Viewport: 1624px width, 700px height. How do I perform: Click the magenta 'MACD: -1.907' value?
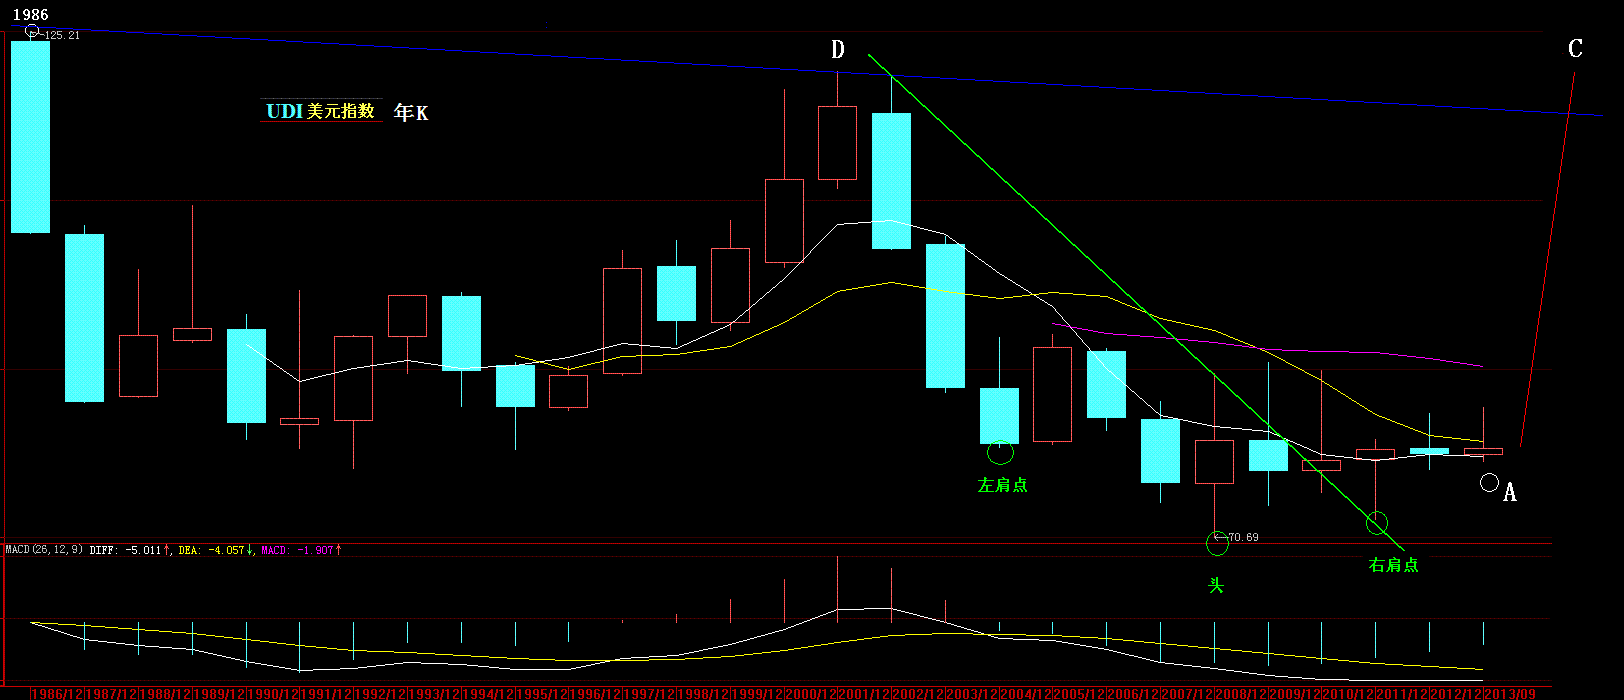tap(297, 549)
